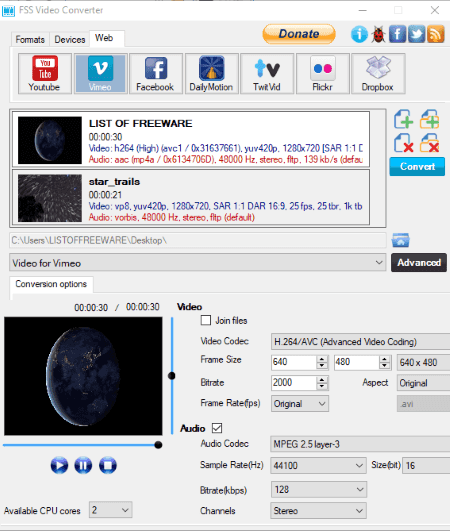Image resolution: width=450 pixels, height=531 pixels.
Task: Click the Convert button
Action: [417, 167]
